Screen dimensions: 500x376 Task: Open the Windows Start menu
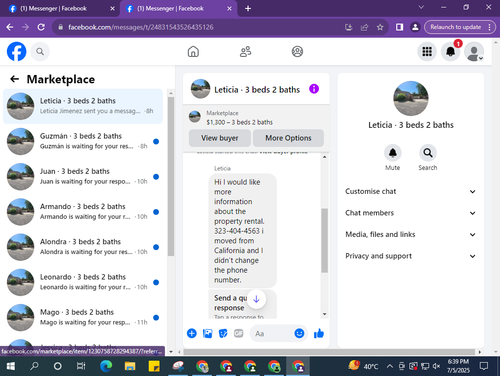[10, 366]
